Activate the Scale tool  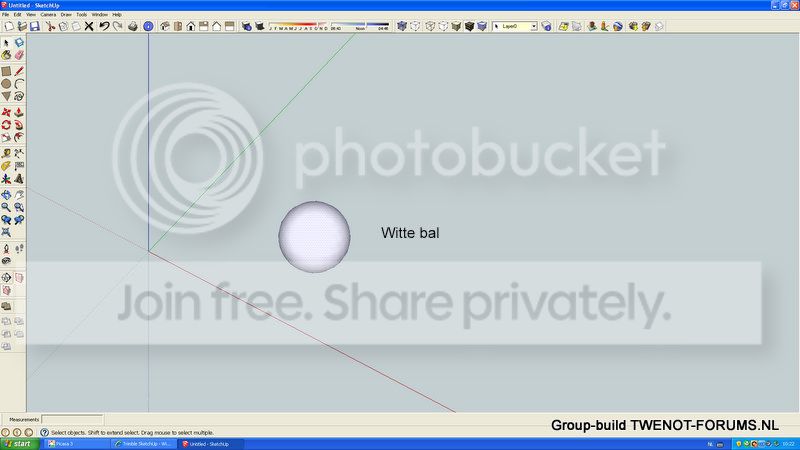click(6, 137)
